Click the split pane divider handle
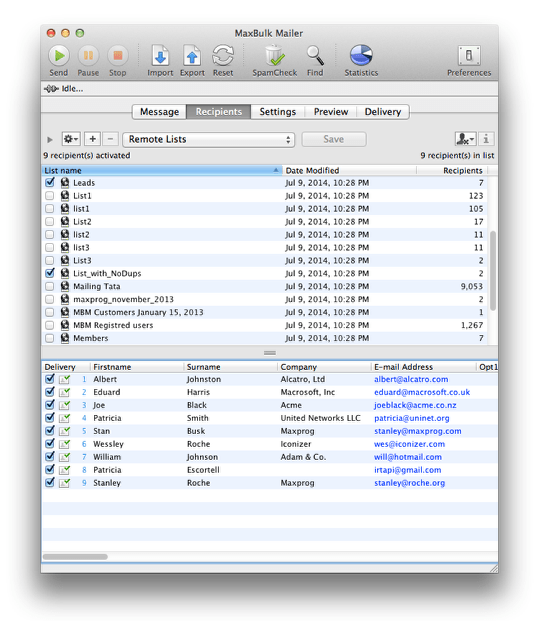 pos(270,353)
